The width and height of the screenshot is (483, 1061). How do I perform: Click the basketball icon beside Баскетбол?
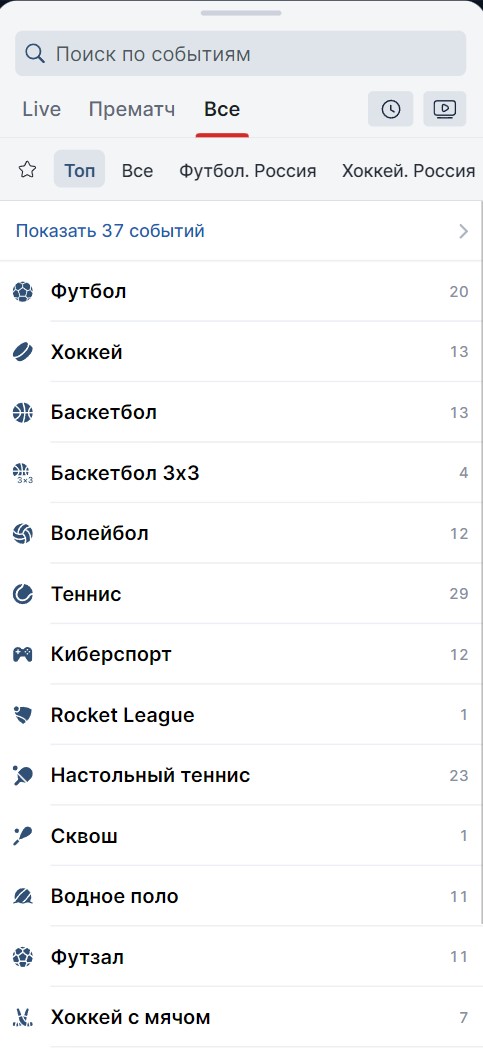22,413
